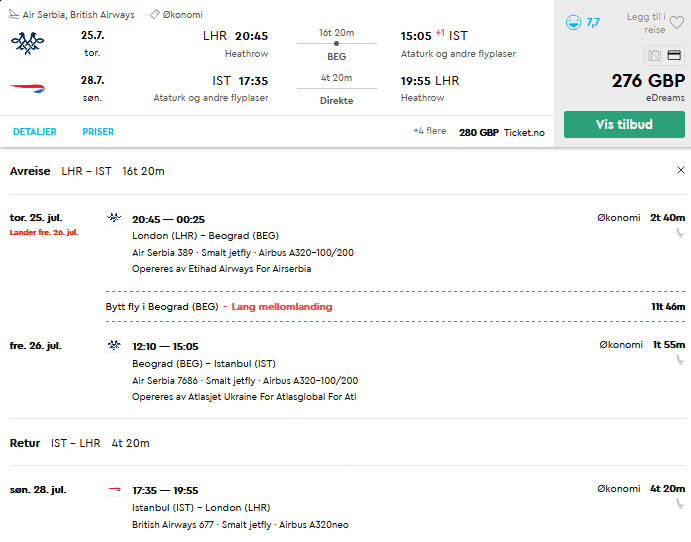Image resolution: width=691 pixels, height=542 pixels.
Task: Add trip to favorites with heart icon
Action: (x=677, y=22)
